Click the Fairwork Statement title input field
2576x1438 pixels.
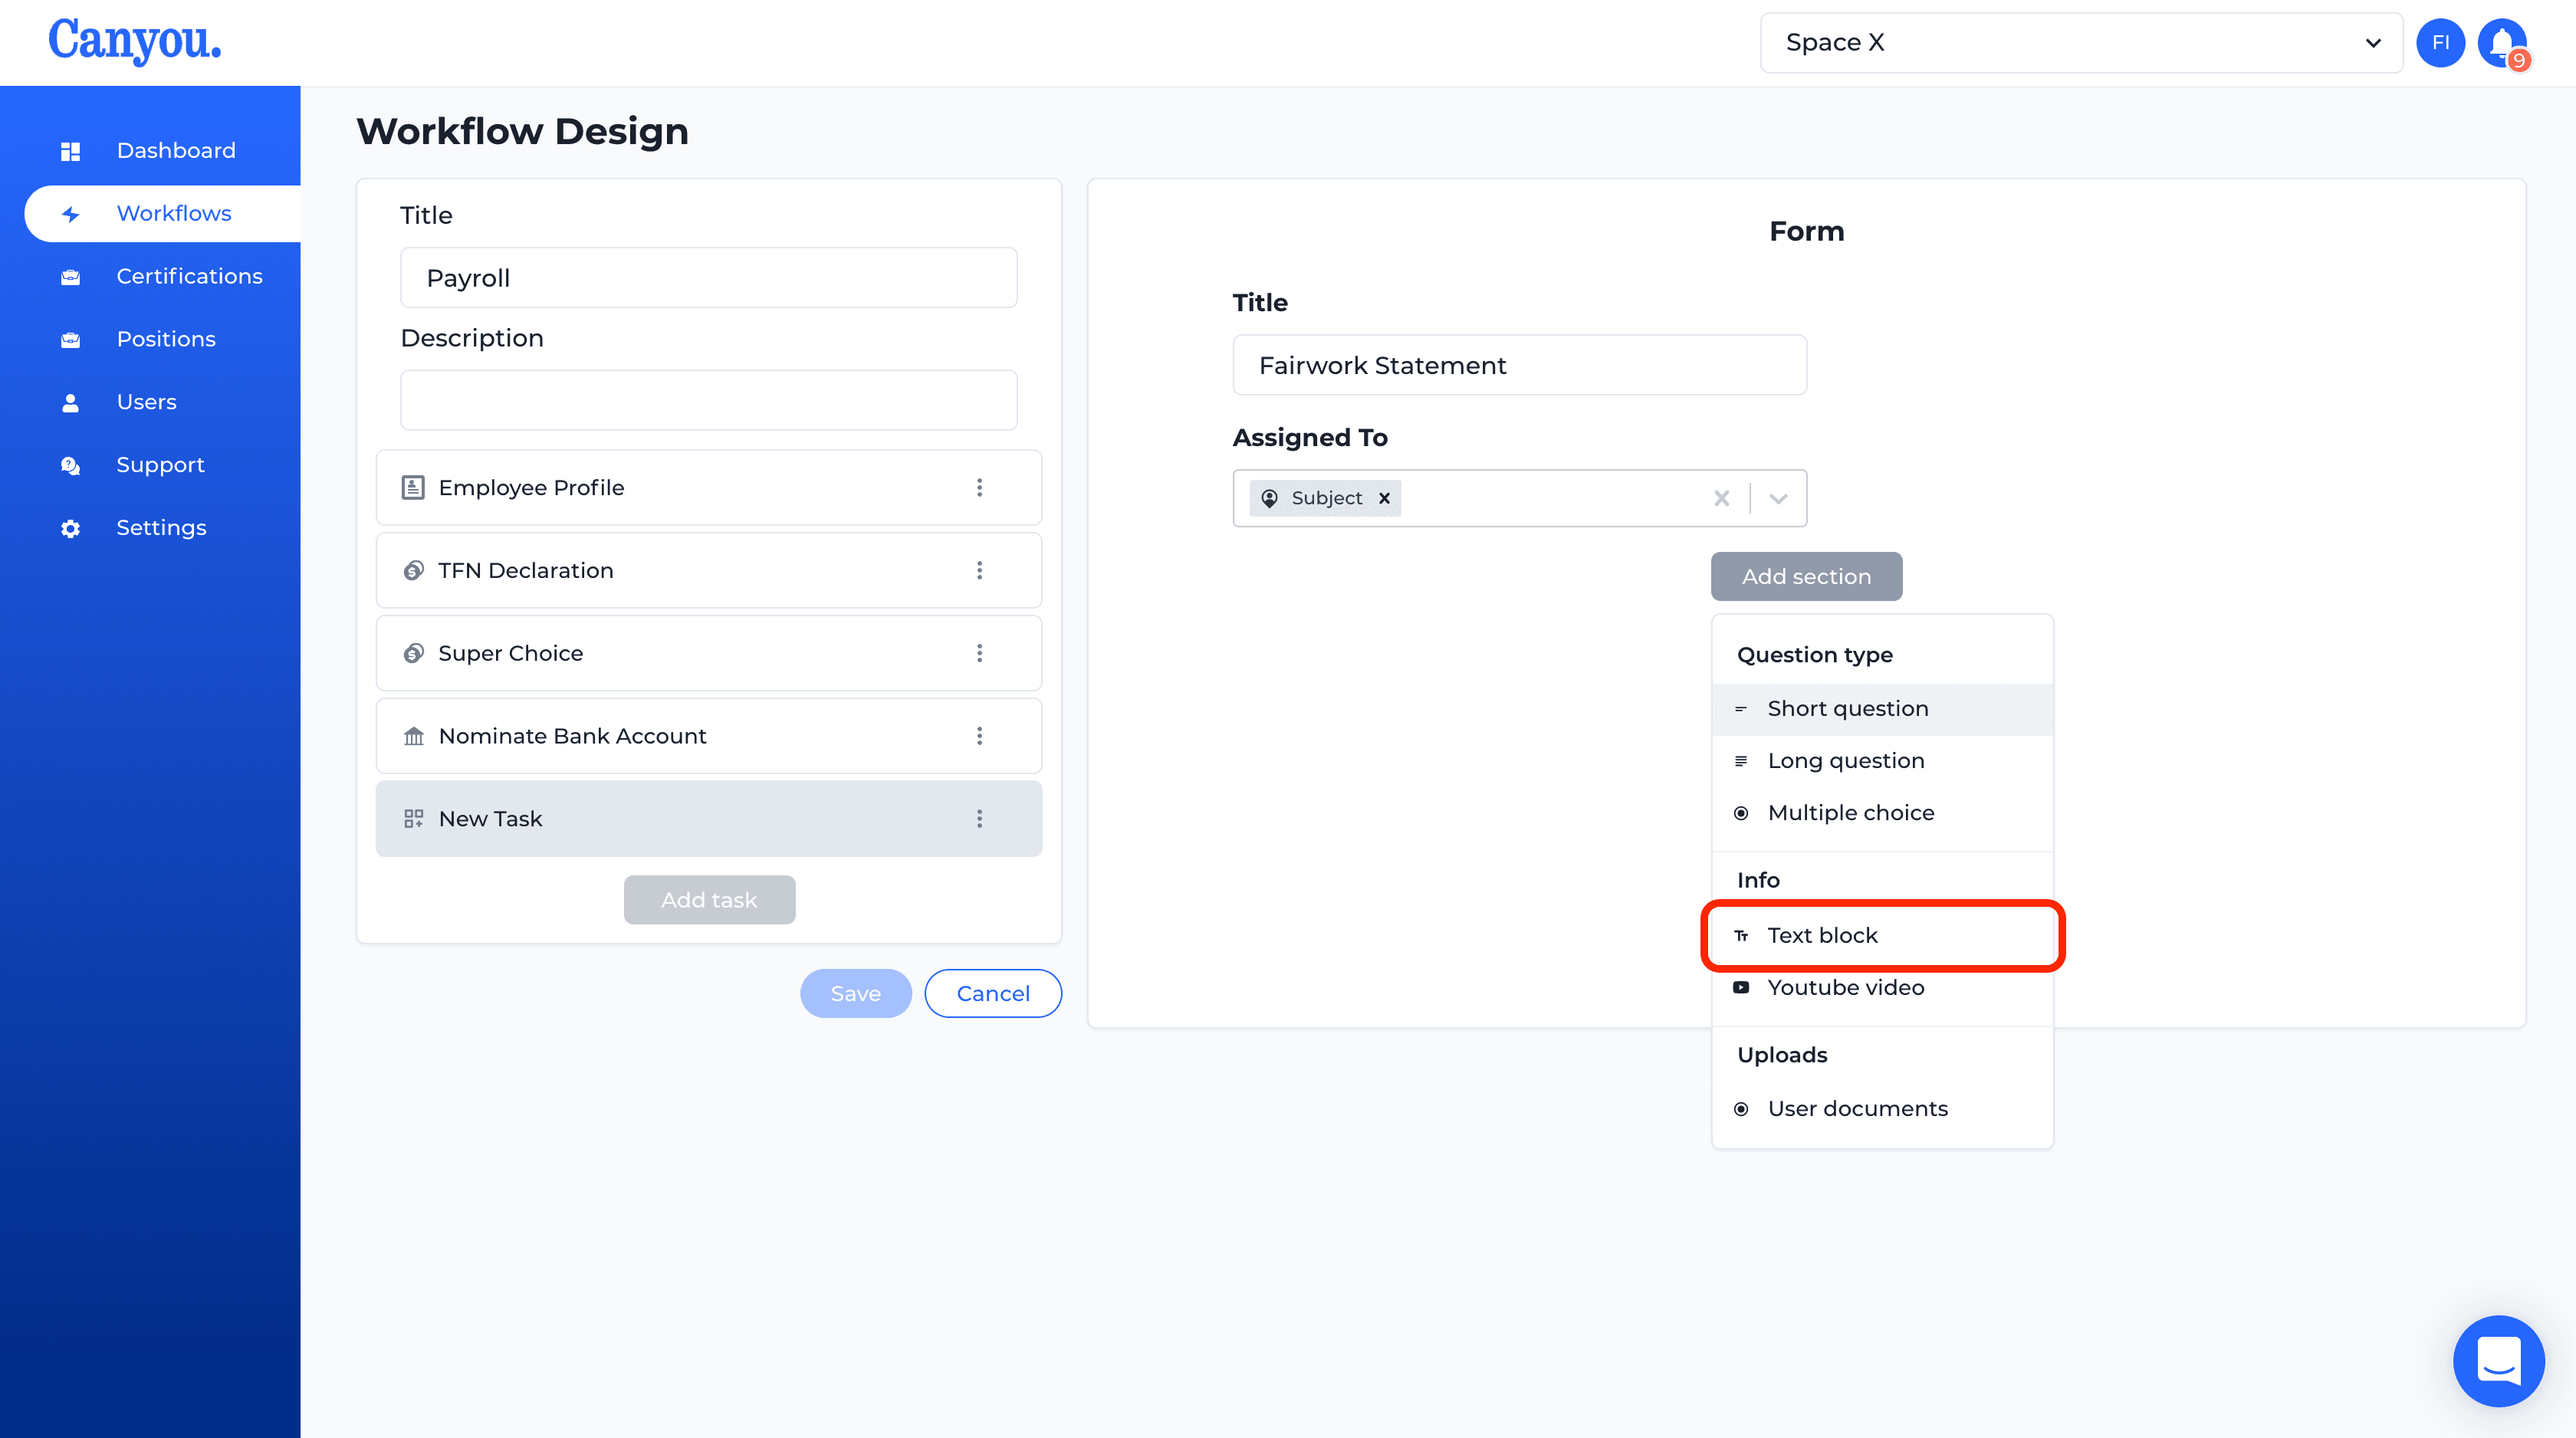click(1520, 364)
